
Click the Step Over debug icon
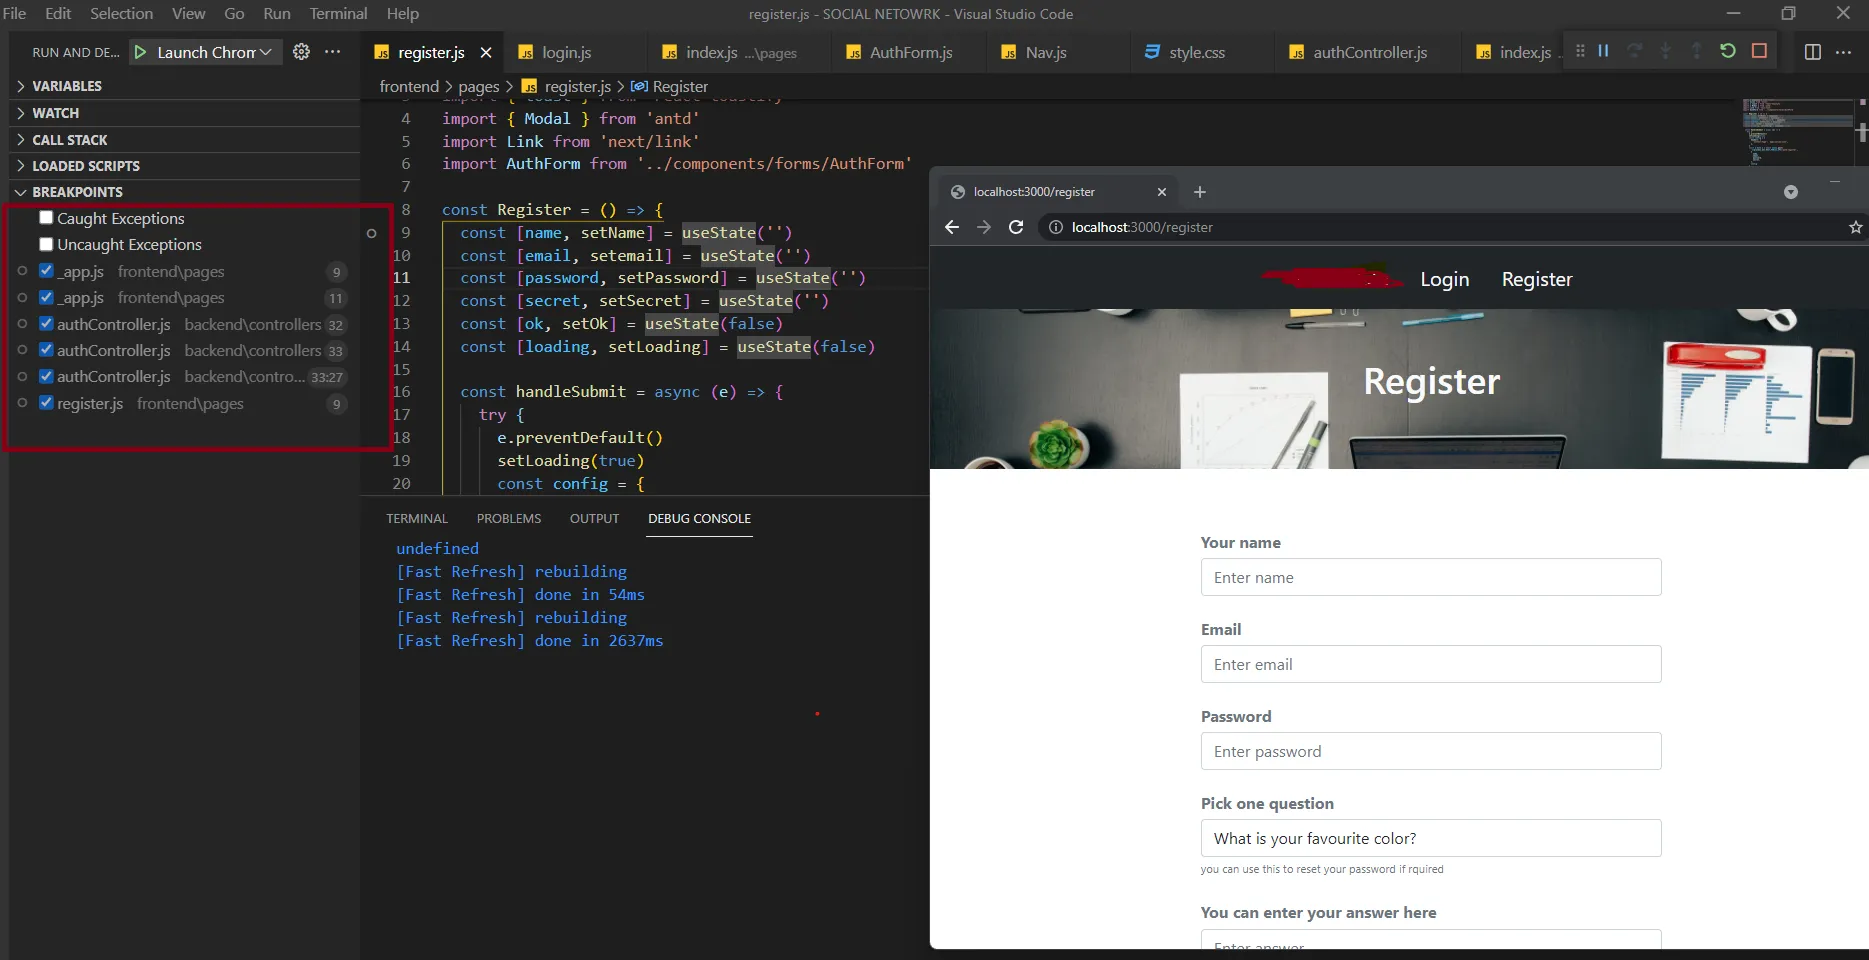pyautogui.click(x=1635, y=51)
